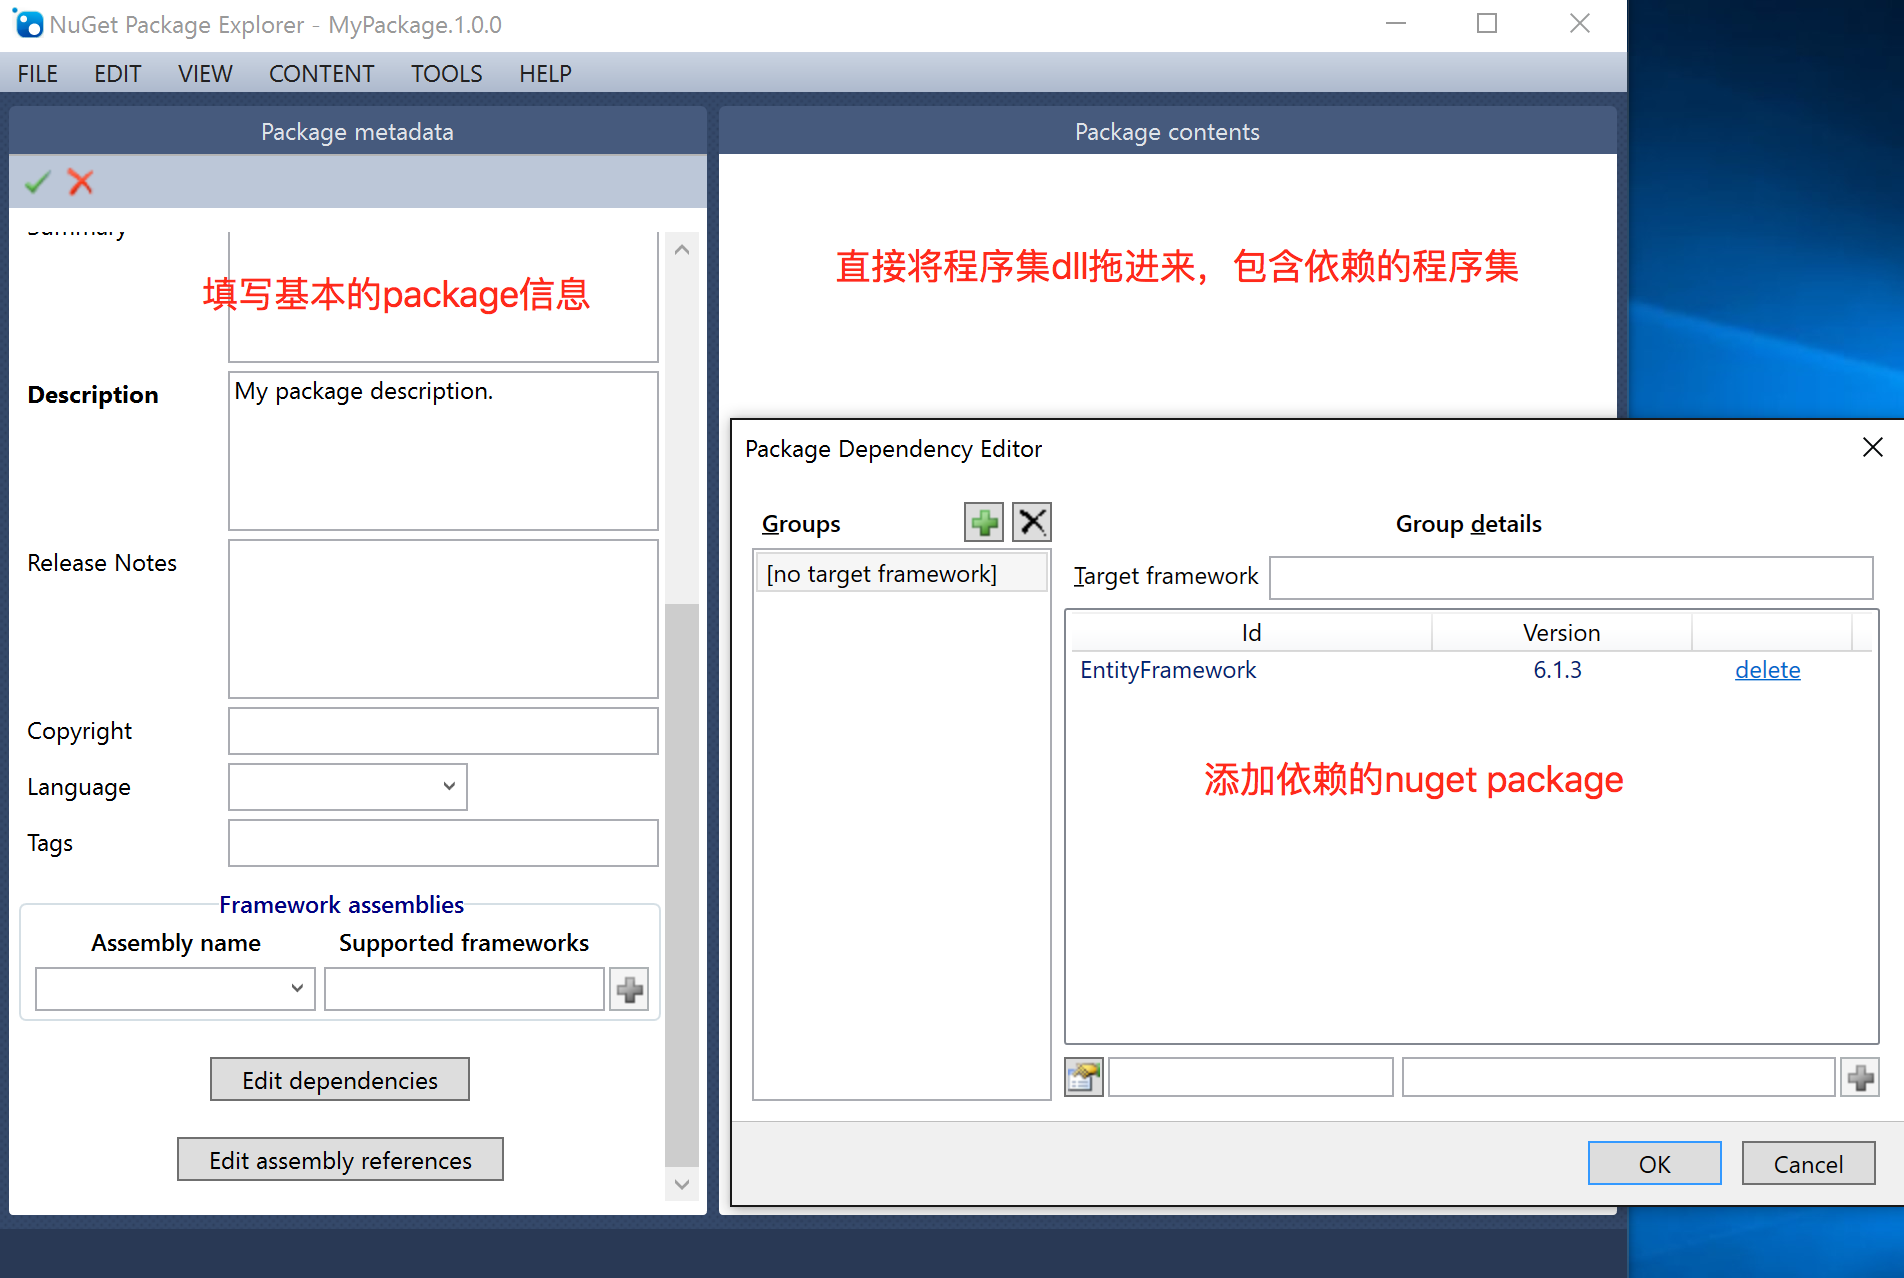This screenshot has width=1904, height=1278.
Task: Click metadata scrollbar down arrow
Action: click(x=682, y=1184)
